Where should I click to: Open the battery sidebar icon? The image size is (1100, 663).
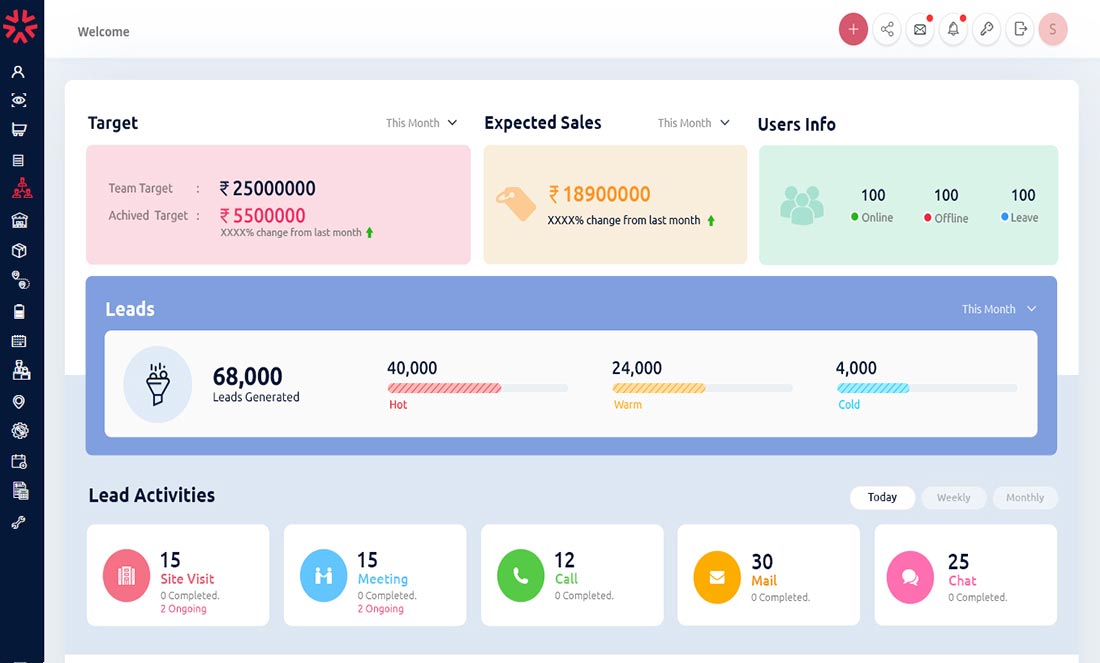19,312
